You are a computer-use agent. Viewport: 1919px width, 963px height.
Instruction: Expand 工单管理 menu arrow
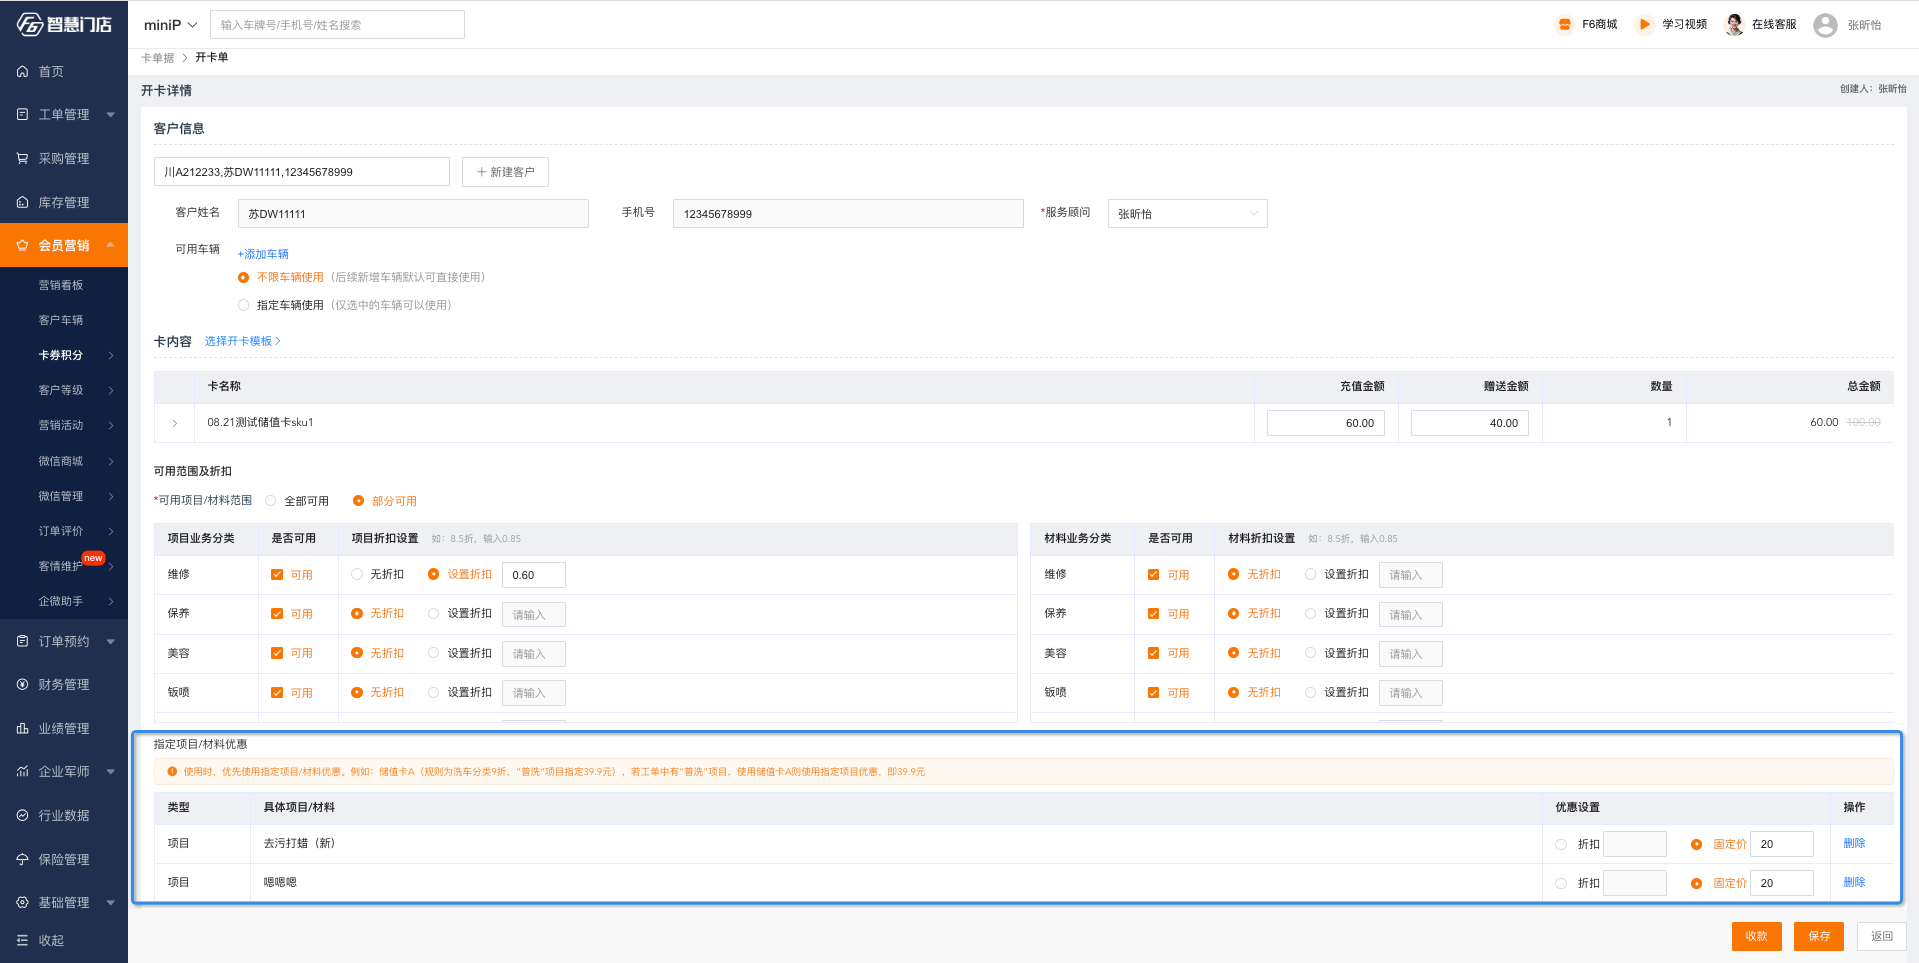(x=110, y=114)
